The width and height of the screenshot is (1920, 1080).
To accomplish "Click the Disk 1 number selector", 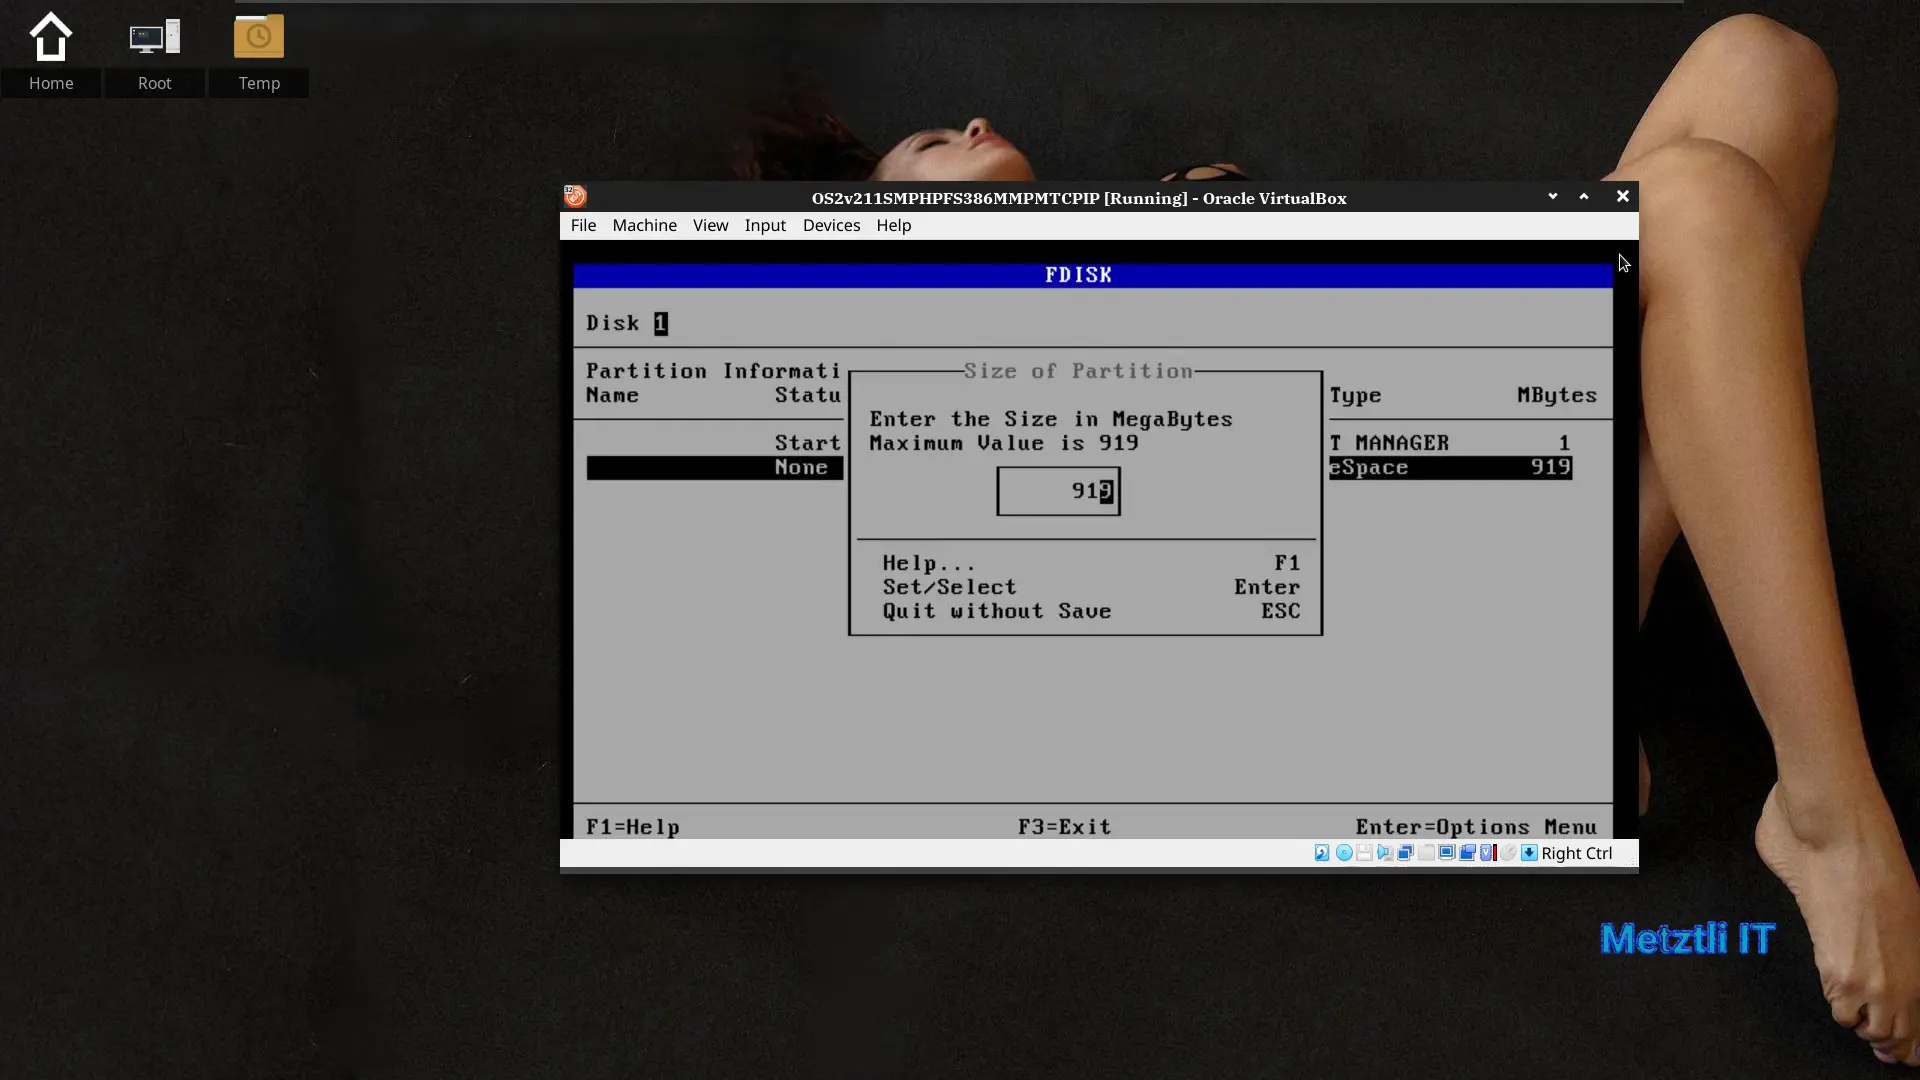I will point(661,323).
